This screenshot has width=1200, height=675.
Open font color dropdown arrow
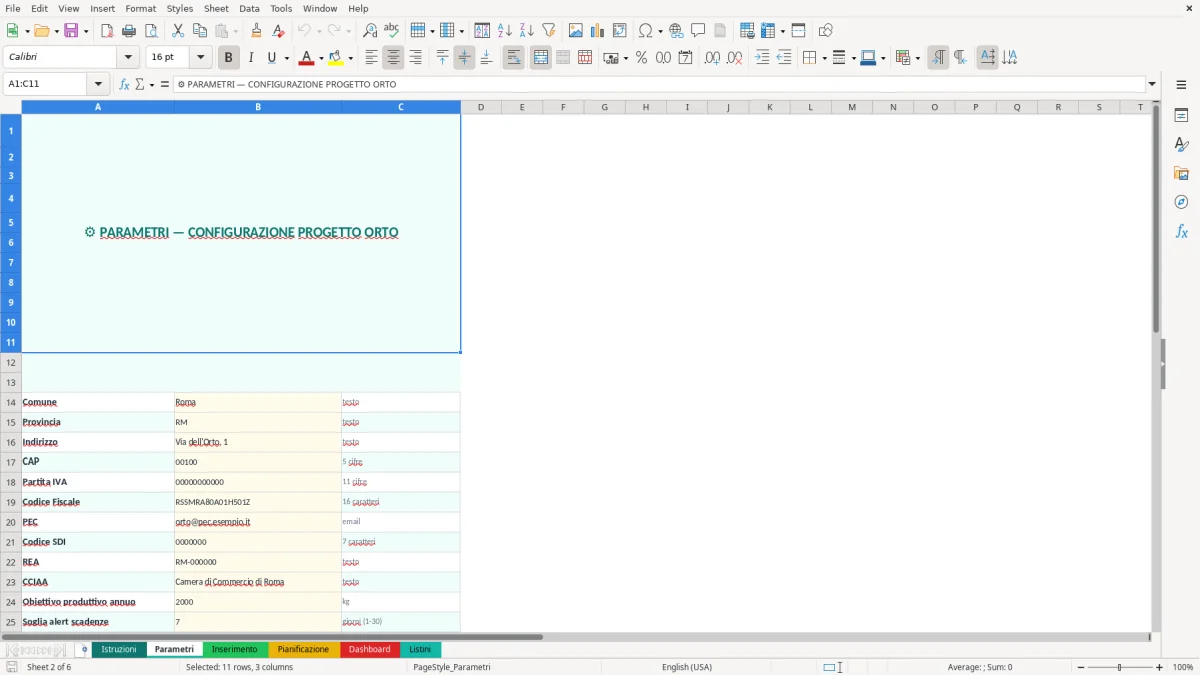pos(321,58)
